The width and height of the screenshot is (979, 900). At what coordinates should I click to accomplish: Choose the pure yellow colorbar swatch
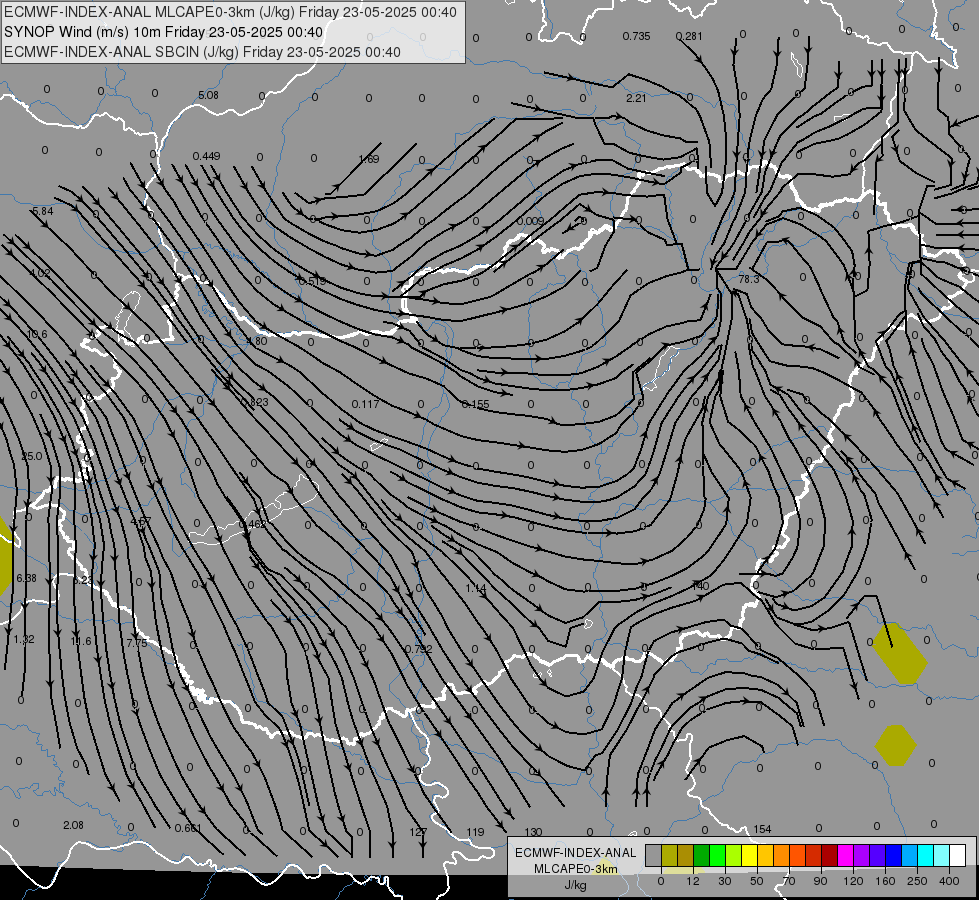click(750, 855)
